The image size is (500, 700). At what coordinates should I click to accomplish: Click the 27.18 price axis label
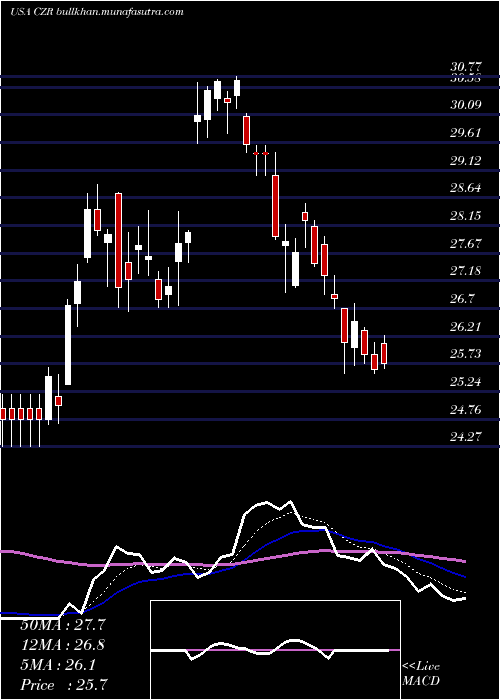click(x=466, y=271)
